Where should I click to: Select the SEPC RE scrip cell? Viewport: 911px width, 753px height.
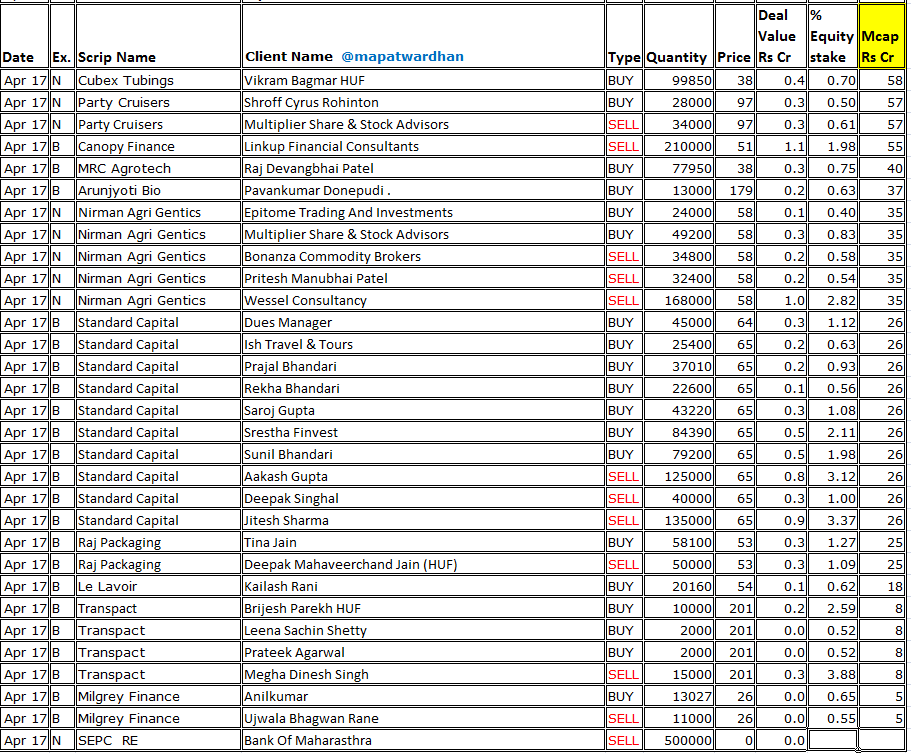tap(158, 741)
